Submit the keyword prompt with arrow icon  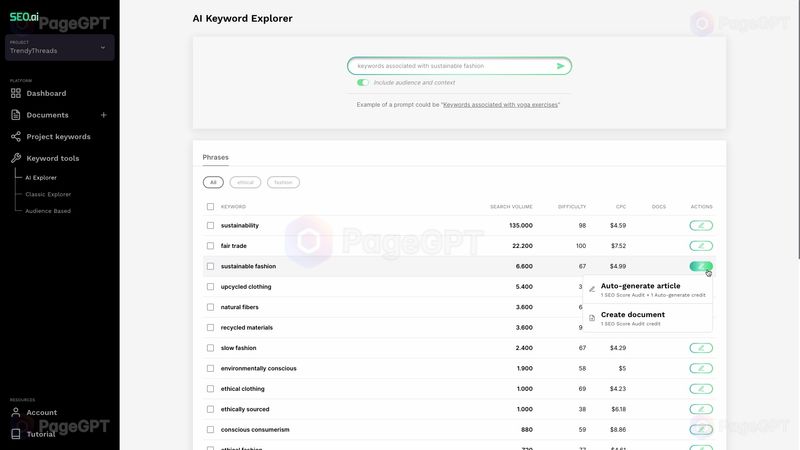[560, 66]
